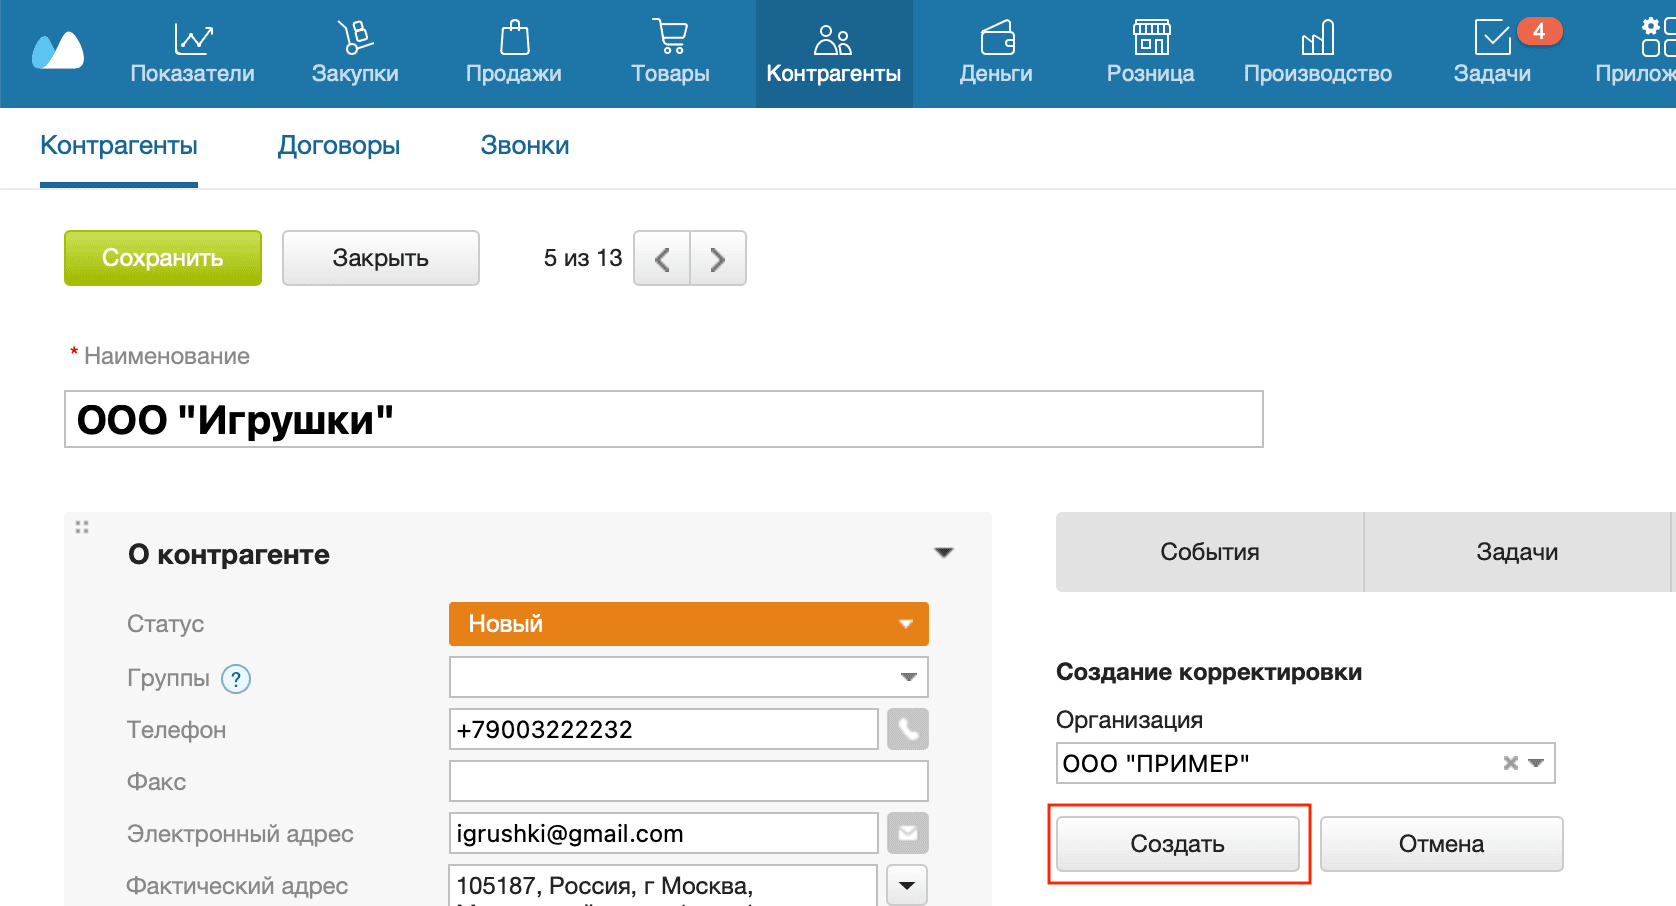The height and width of the screenshot is (906, 1676).
Task: Open the Производство section
Action: tap(1317, 53)
